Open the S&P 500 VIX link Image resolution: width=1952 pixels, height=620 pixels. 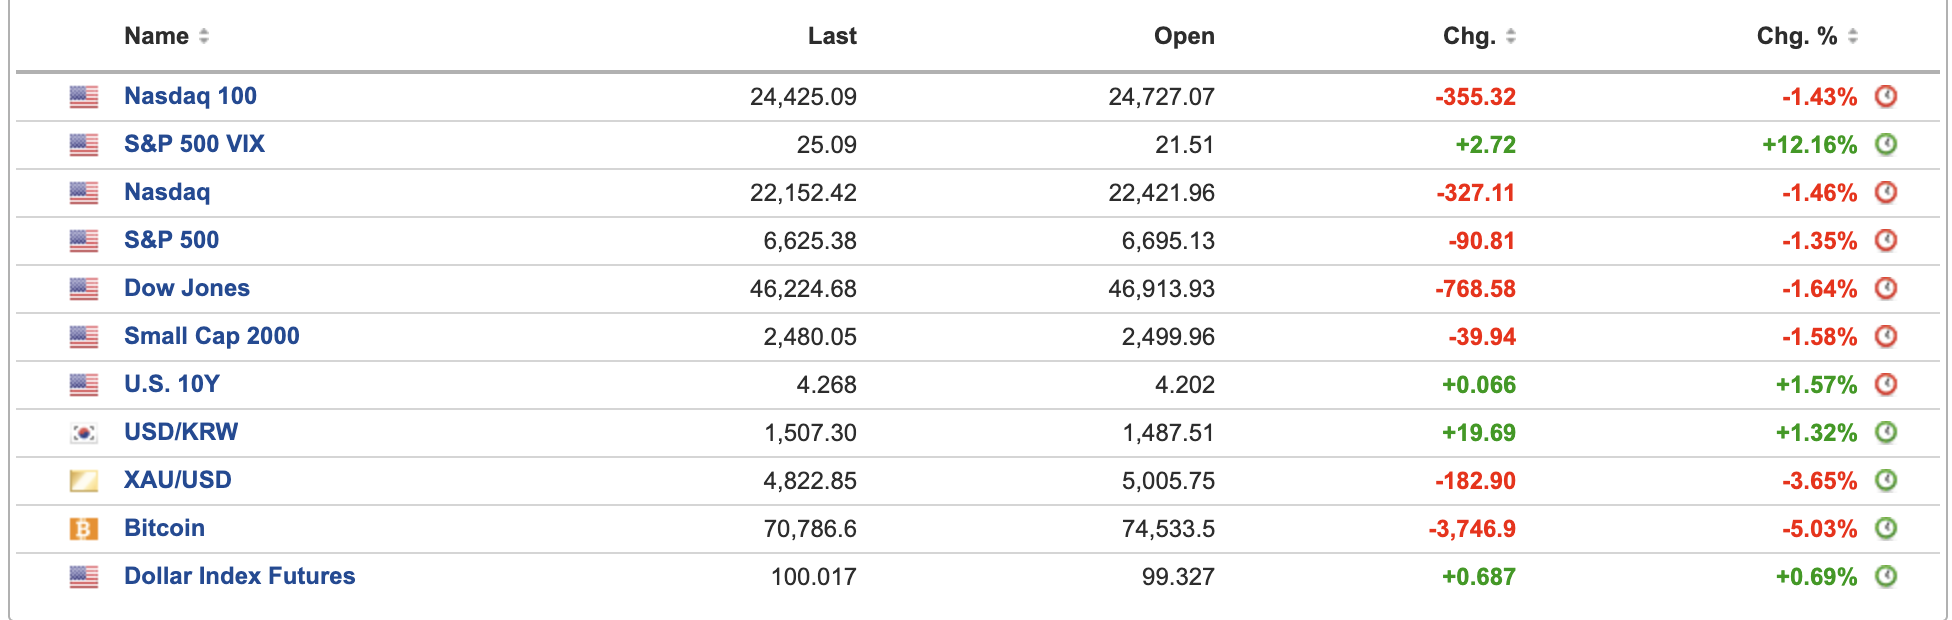tap(194, 144)
